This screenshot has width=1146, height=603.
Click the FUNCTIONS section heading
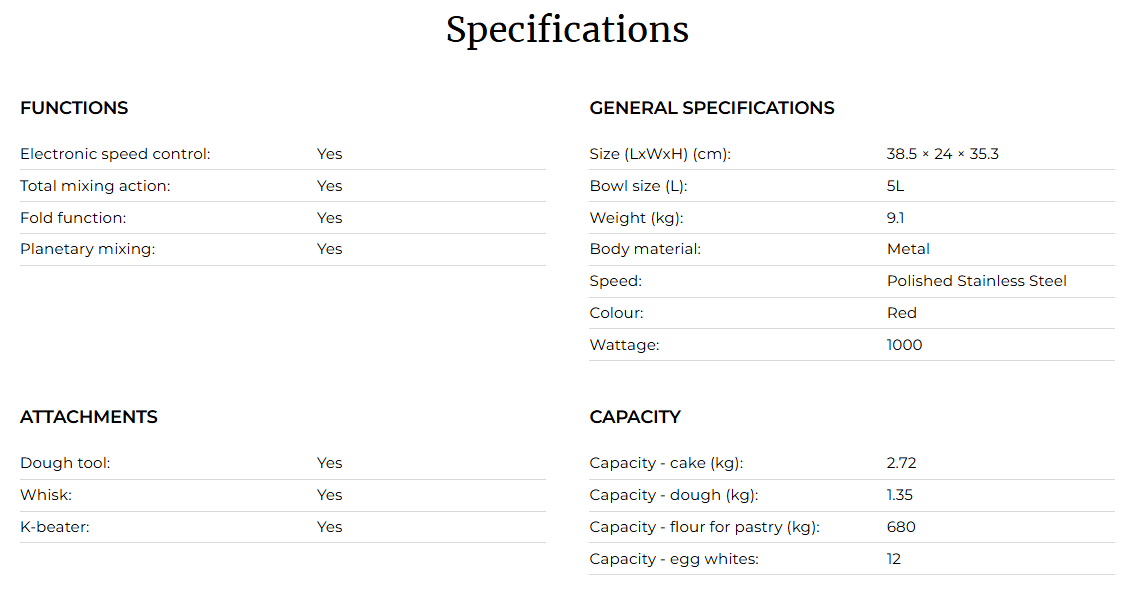(74, 108)
